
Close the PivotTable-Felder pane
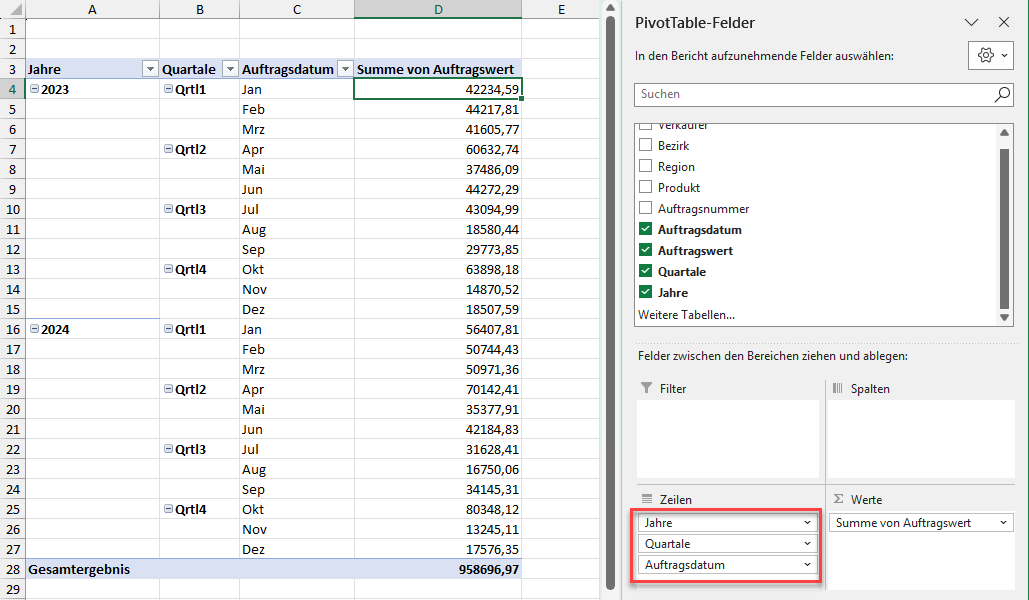(1004, 22)
